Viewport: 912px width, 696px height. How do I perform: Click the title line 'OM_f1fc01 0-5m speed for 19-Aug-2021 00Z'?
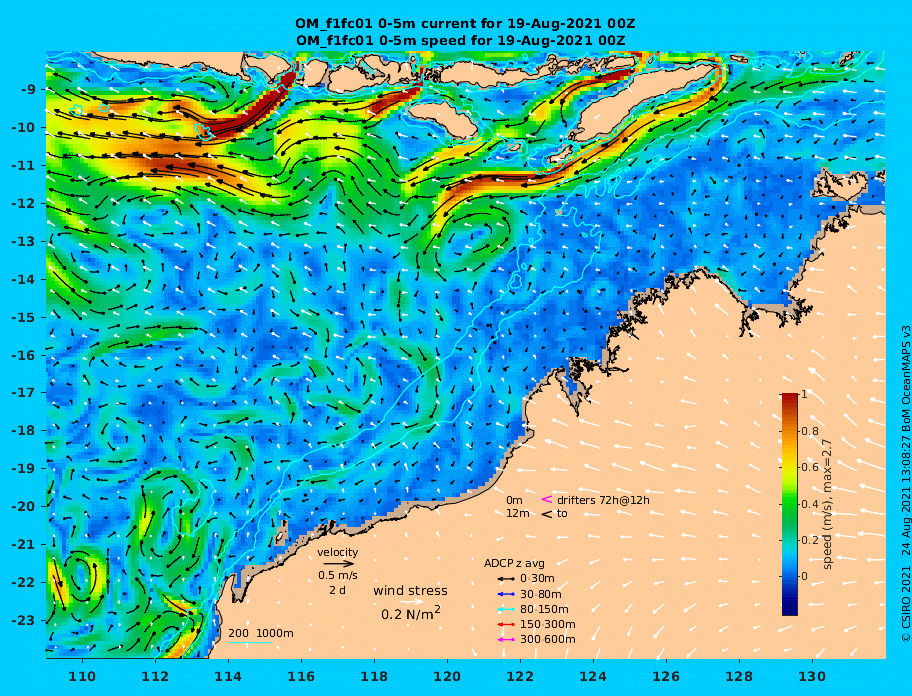(461, 41)
